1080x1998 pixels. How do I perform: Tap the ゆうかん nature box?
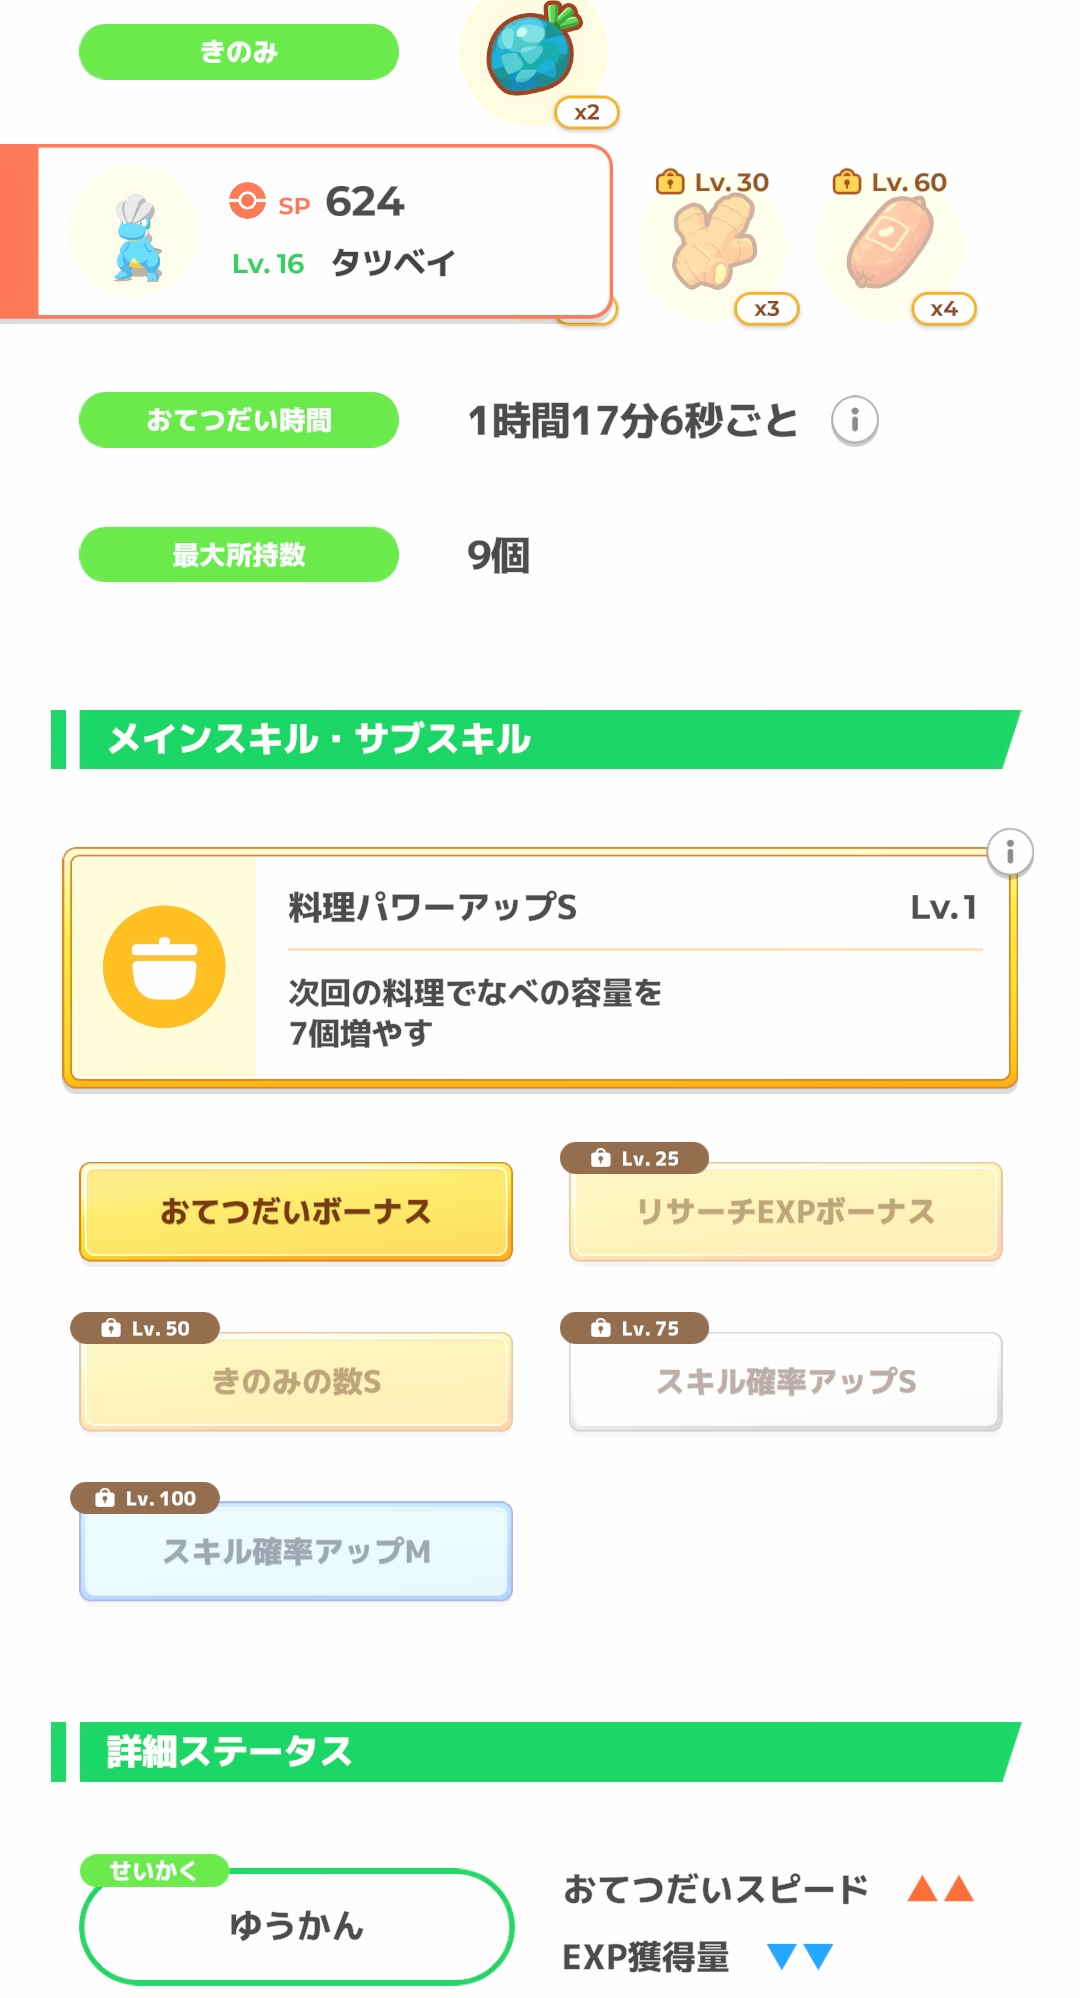click(x=296, y=1925)
